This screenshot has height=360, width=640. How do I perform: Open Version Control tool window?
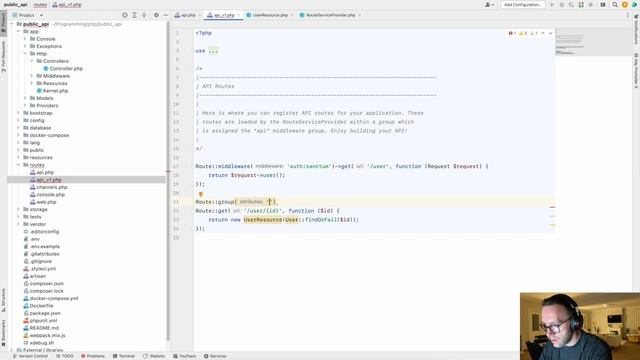tap(30, 356)
